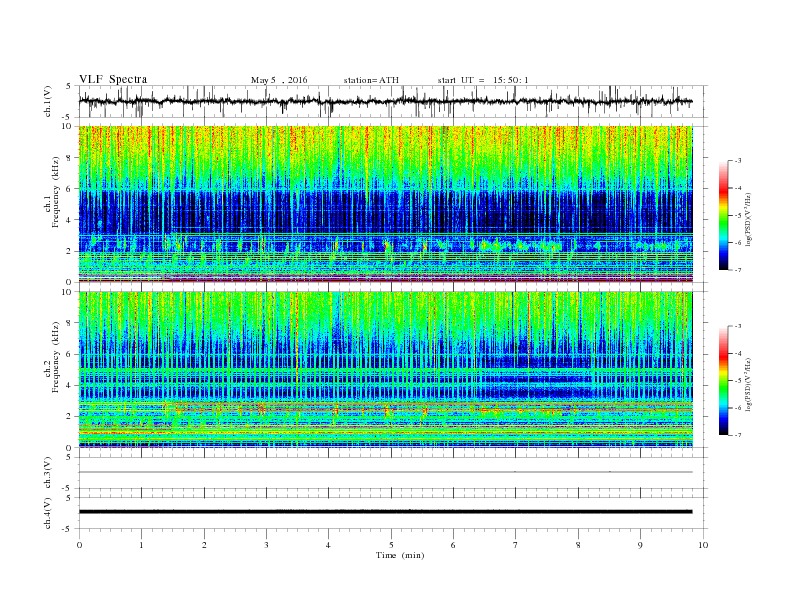This screenshot has width=792, height=612.
Task: Click the "10" kHz tick of ch.2 spectrogram
Action: (68, 292)
